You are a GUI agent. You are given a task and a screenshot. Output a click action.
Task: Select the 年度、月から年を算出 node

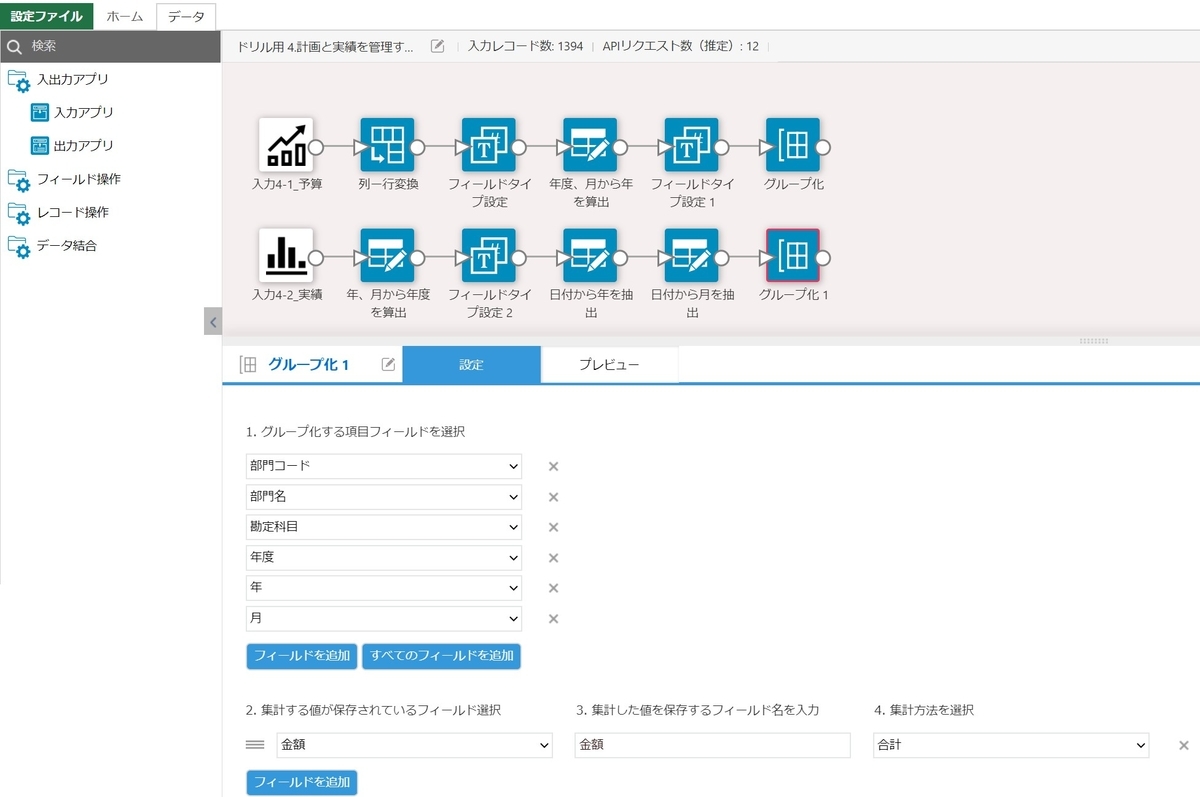(590, 145)
